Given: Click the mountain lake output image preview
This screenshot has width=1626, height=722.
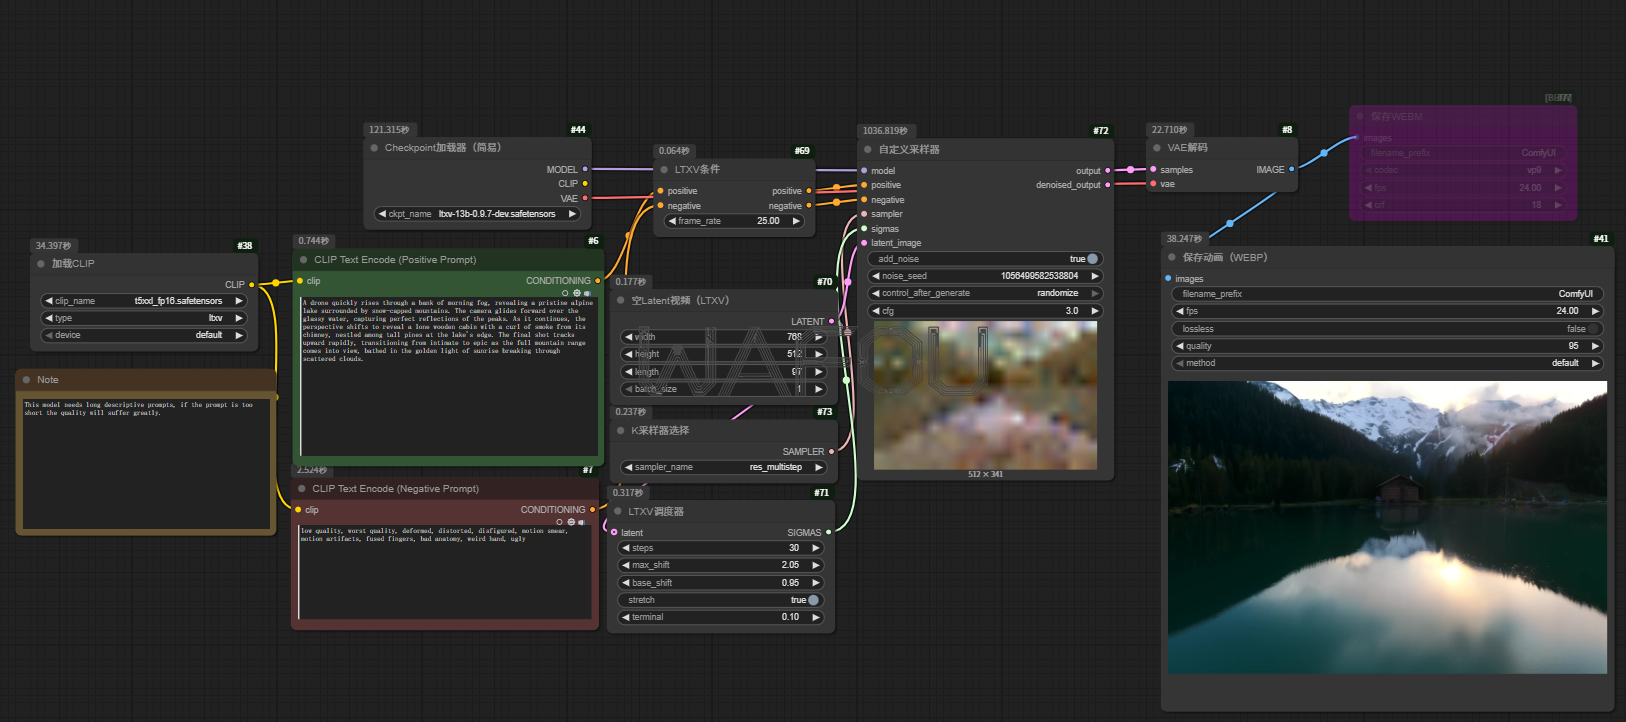Looking at the screenshot, I should click(x=1387, y=527).
